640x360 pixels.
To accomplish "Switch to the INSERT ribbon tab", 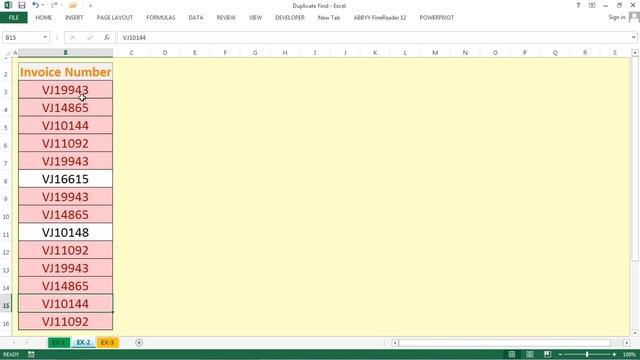I will tap(74, 18).
